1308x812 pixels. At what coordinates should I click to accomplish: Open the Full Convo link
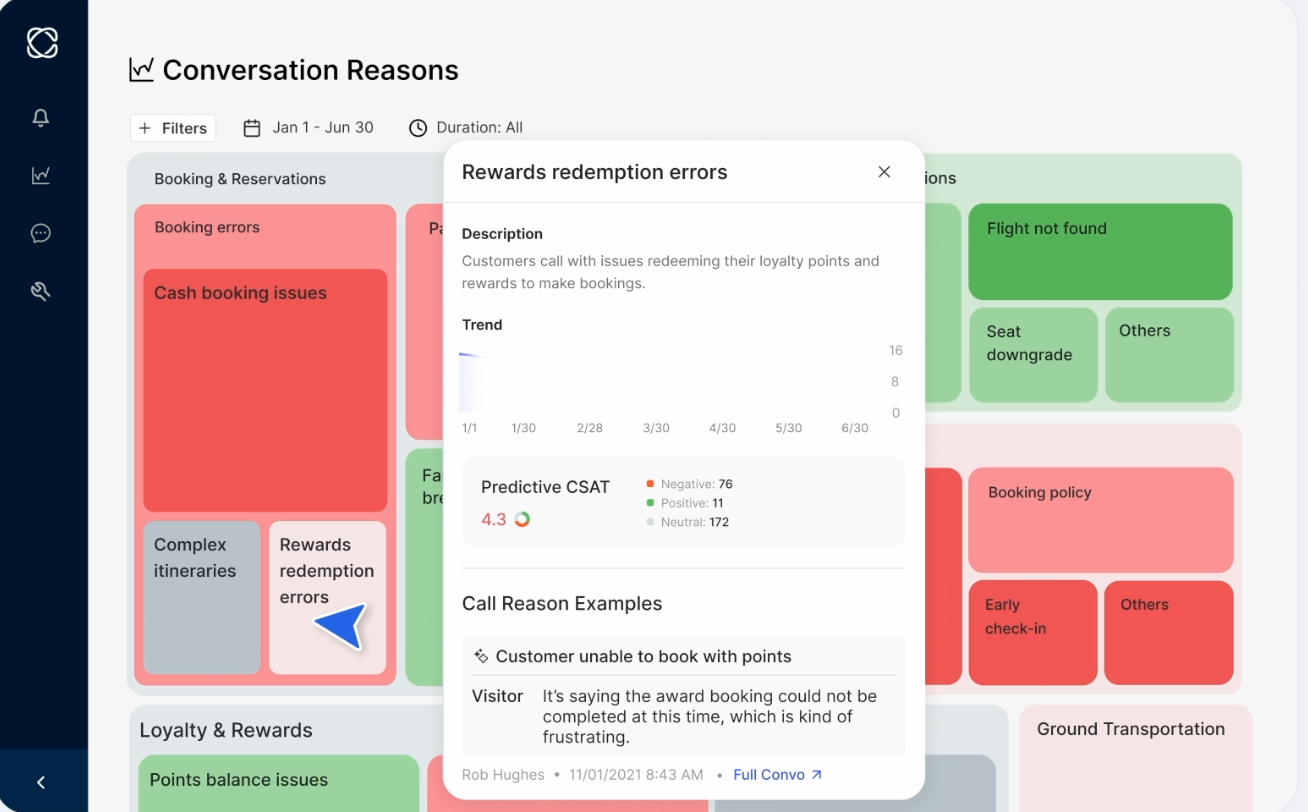pos(778,775)
